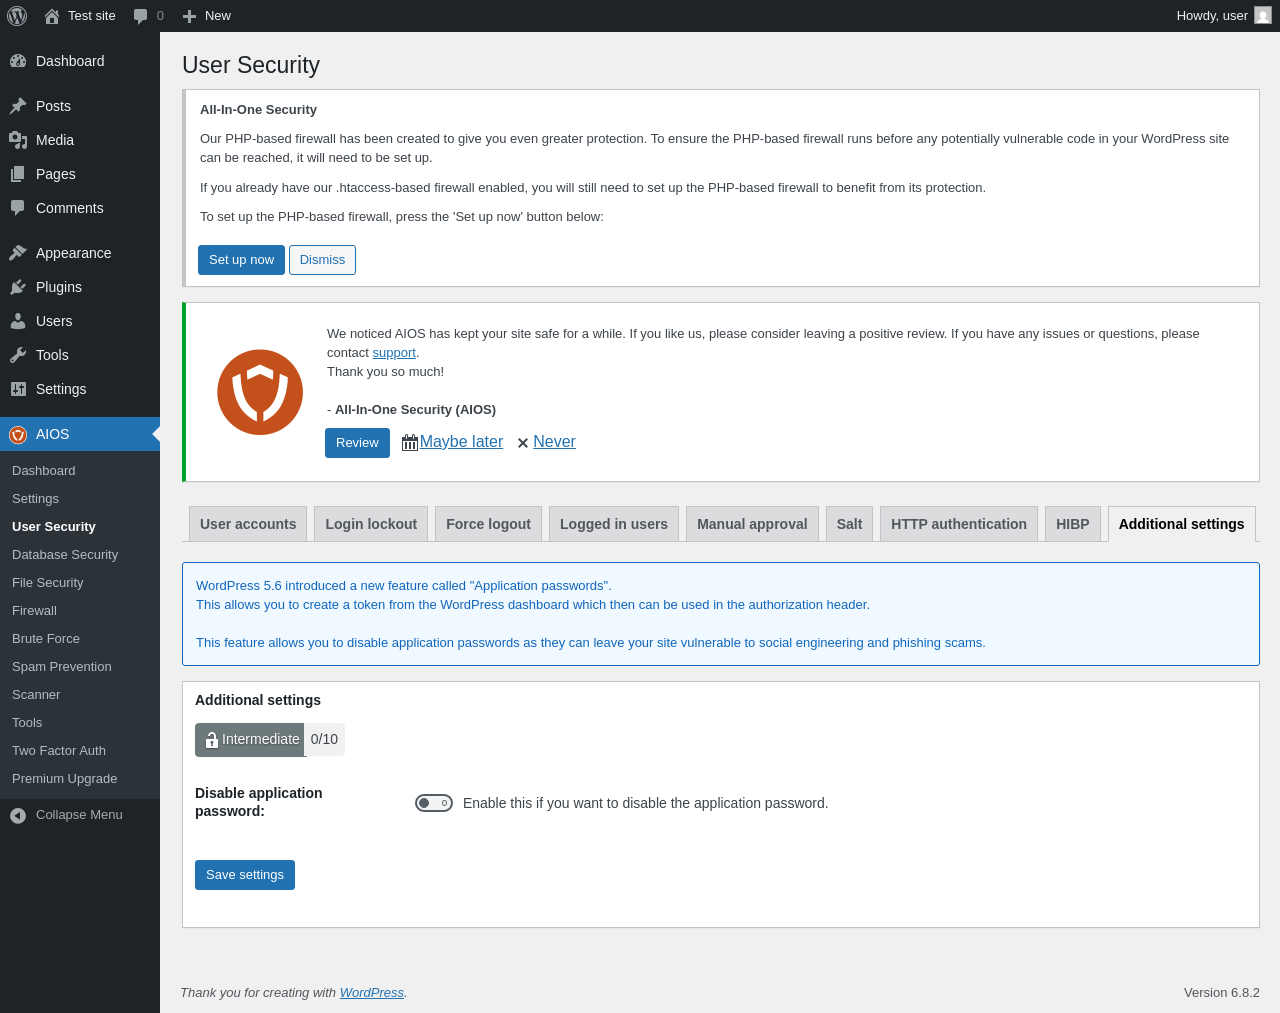
Task: Click the Pages icon in sidebar
Action: [x=18, y=174]
